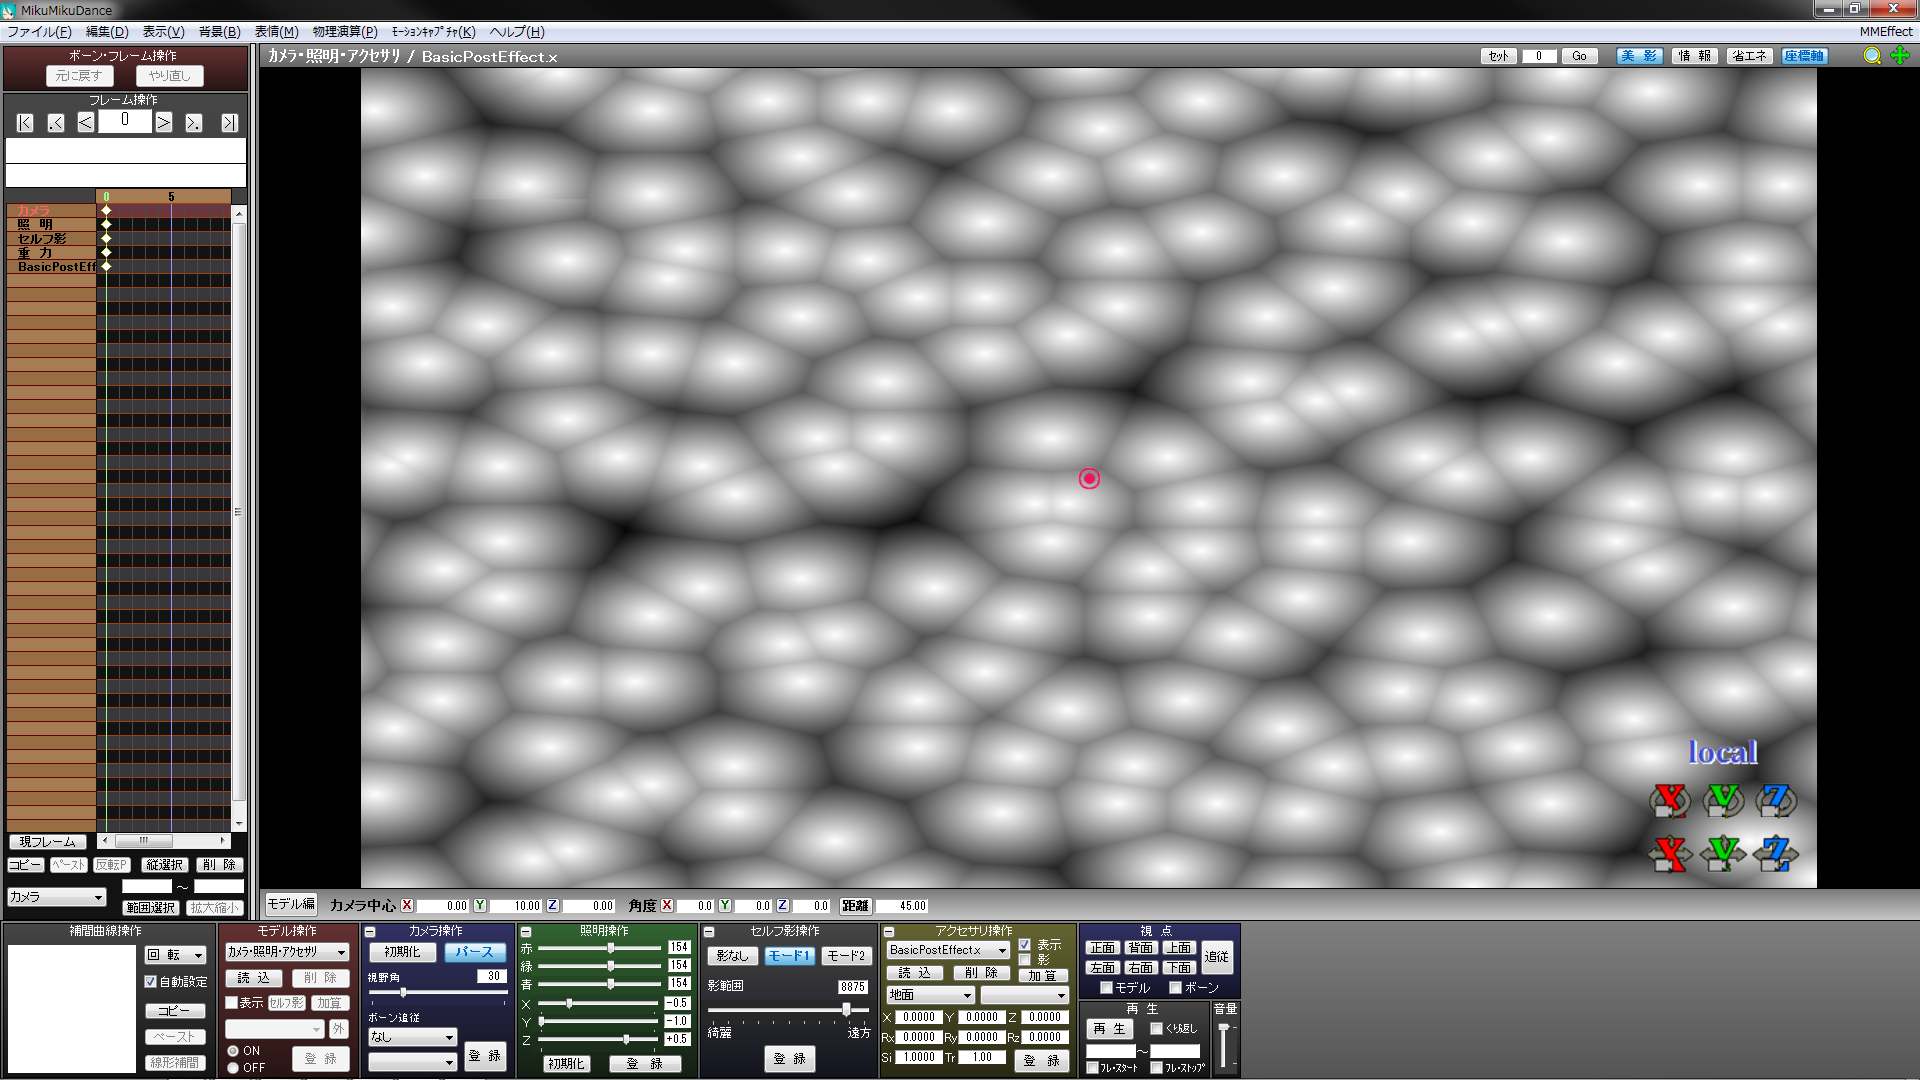The image size is (1920, 1080).
Task: Collapse the カメラ操作 panel with minus icon
Action: (x=370, y=932)
